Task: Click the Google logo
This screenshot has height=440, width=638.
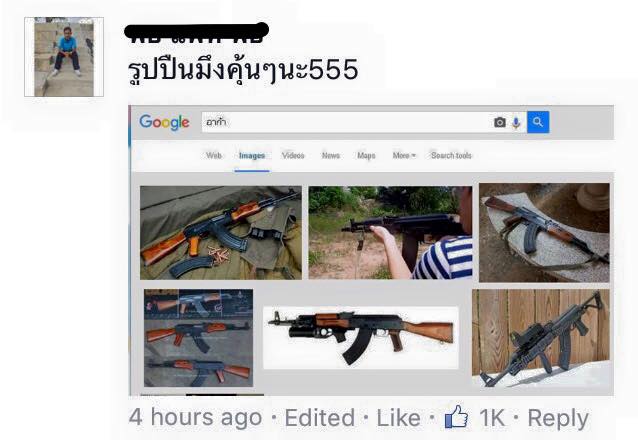Action: 164,122
